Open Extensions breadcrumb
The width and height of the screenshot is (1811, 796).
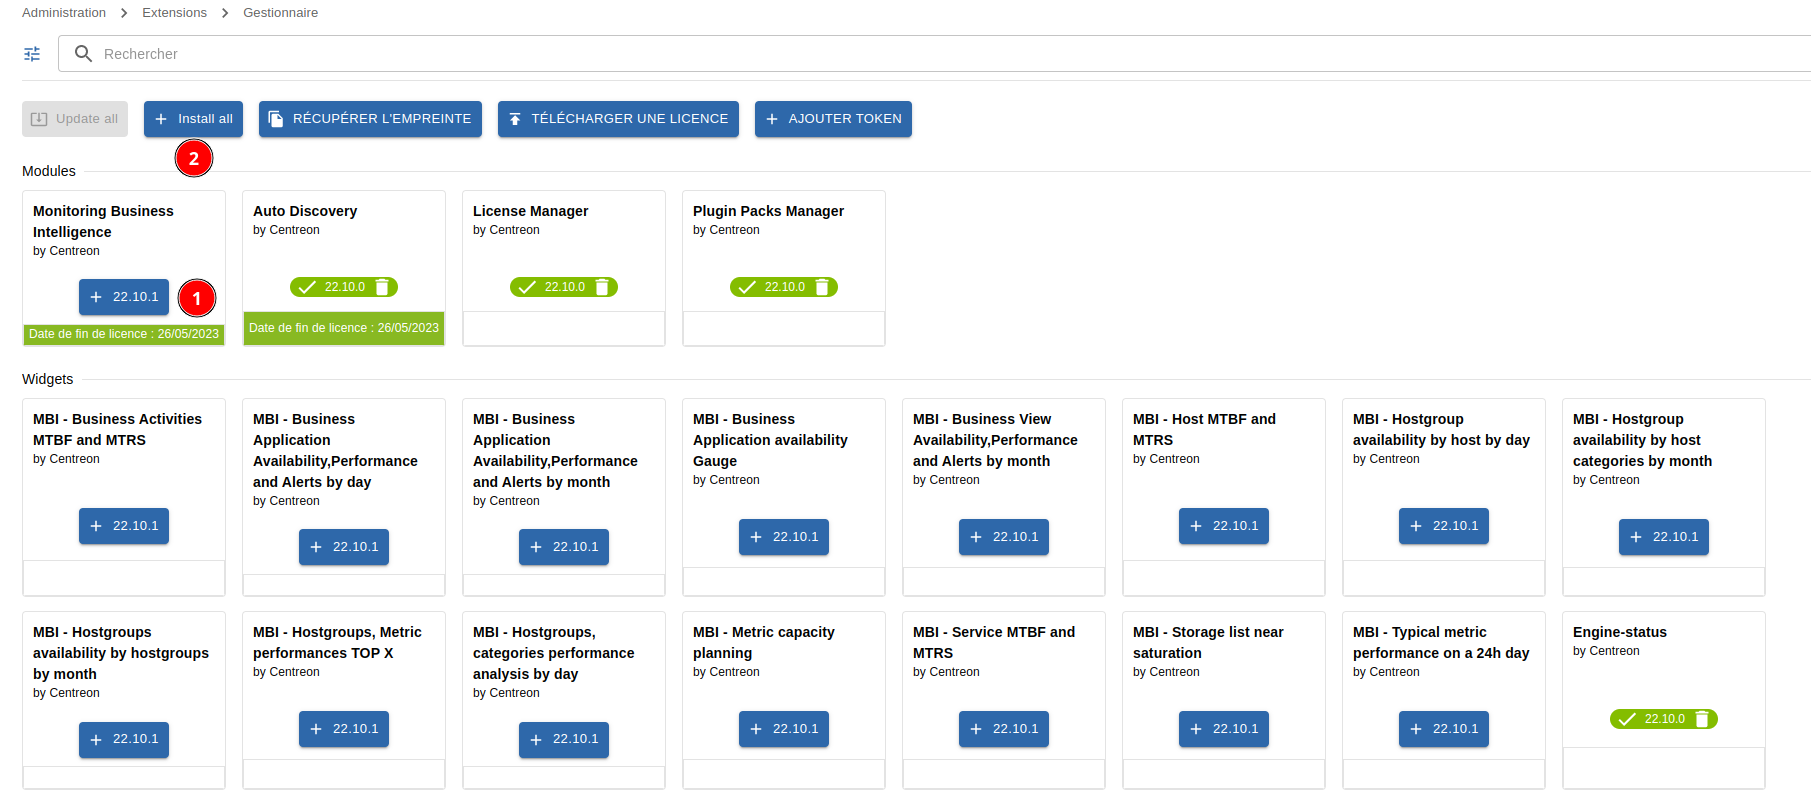174,13
